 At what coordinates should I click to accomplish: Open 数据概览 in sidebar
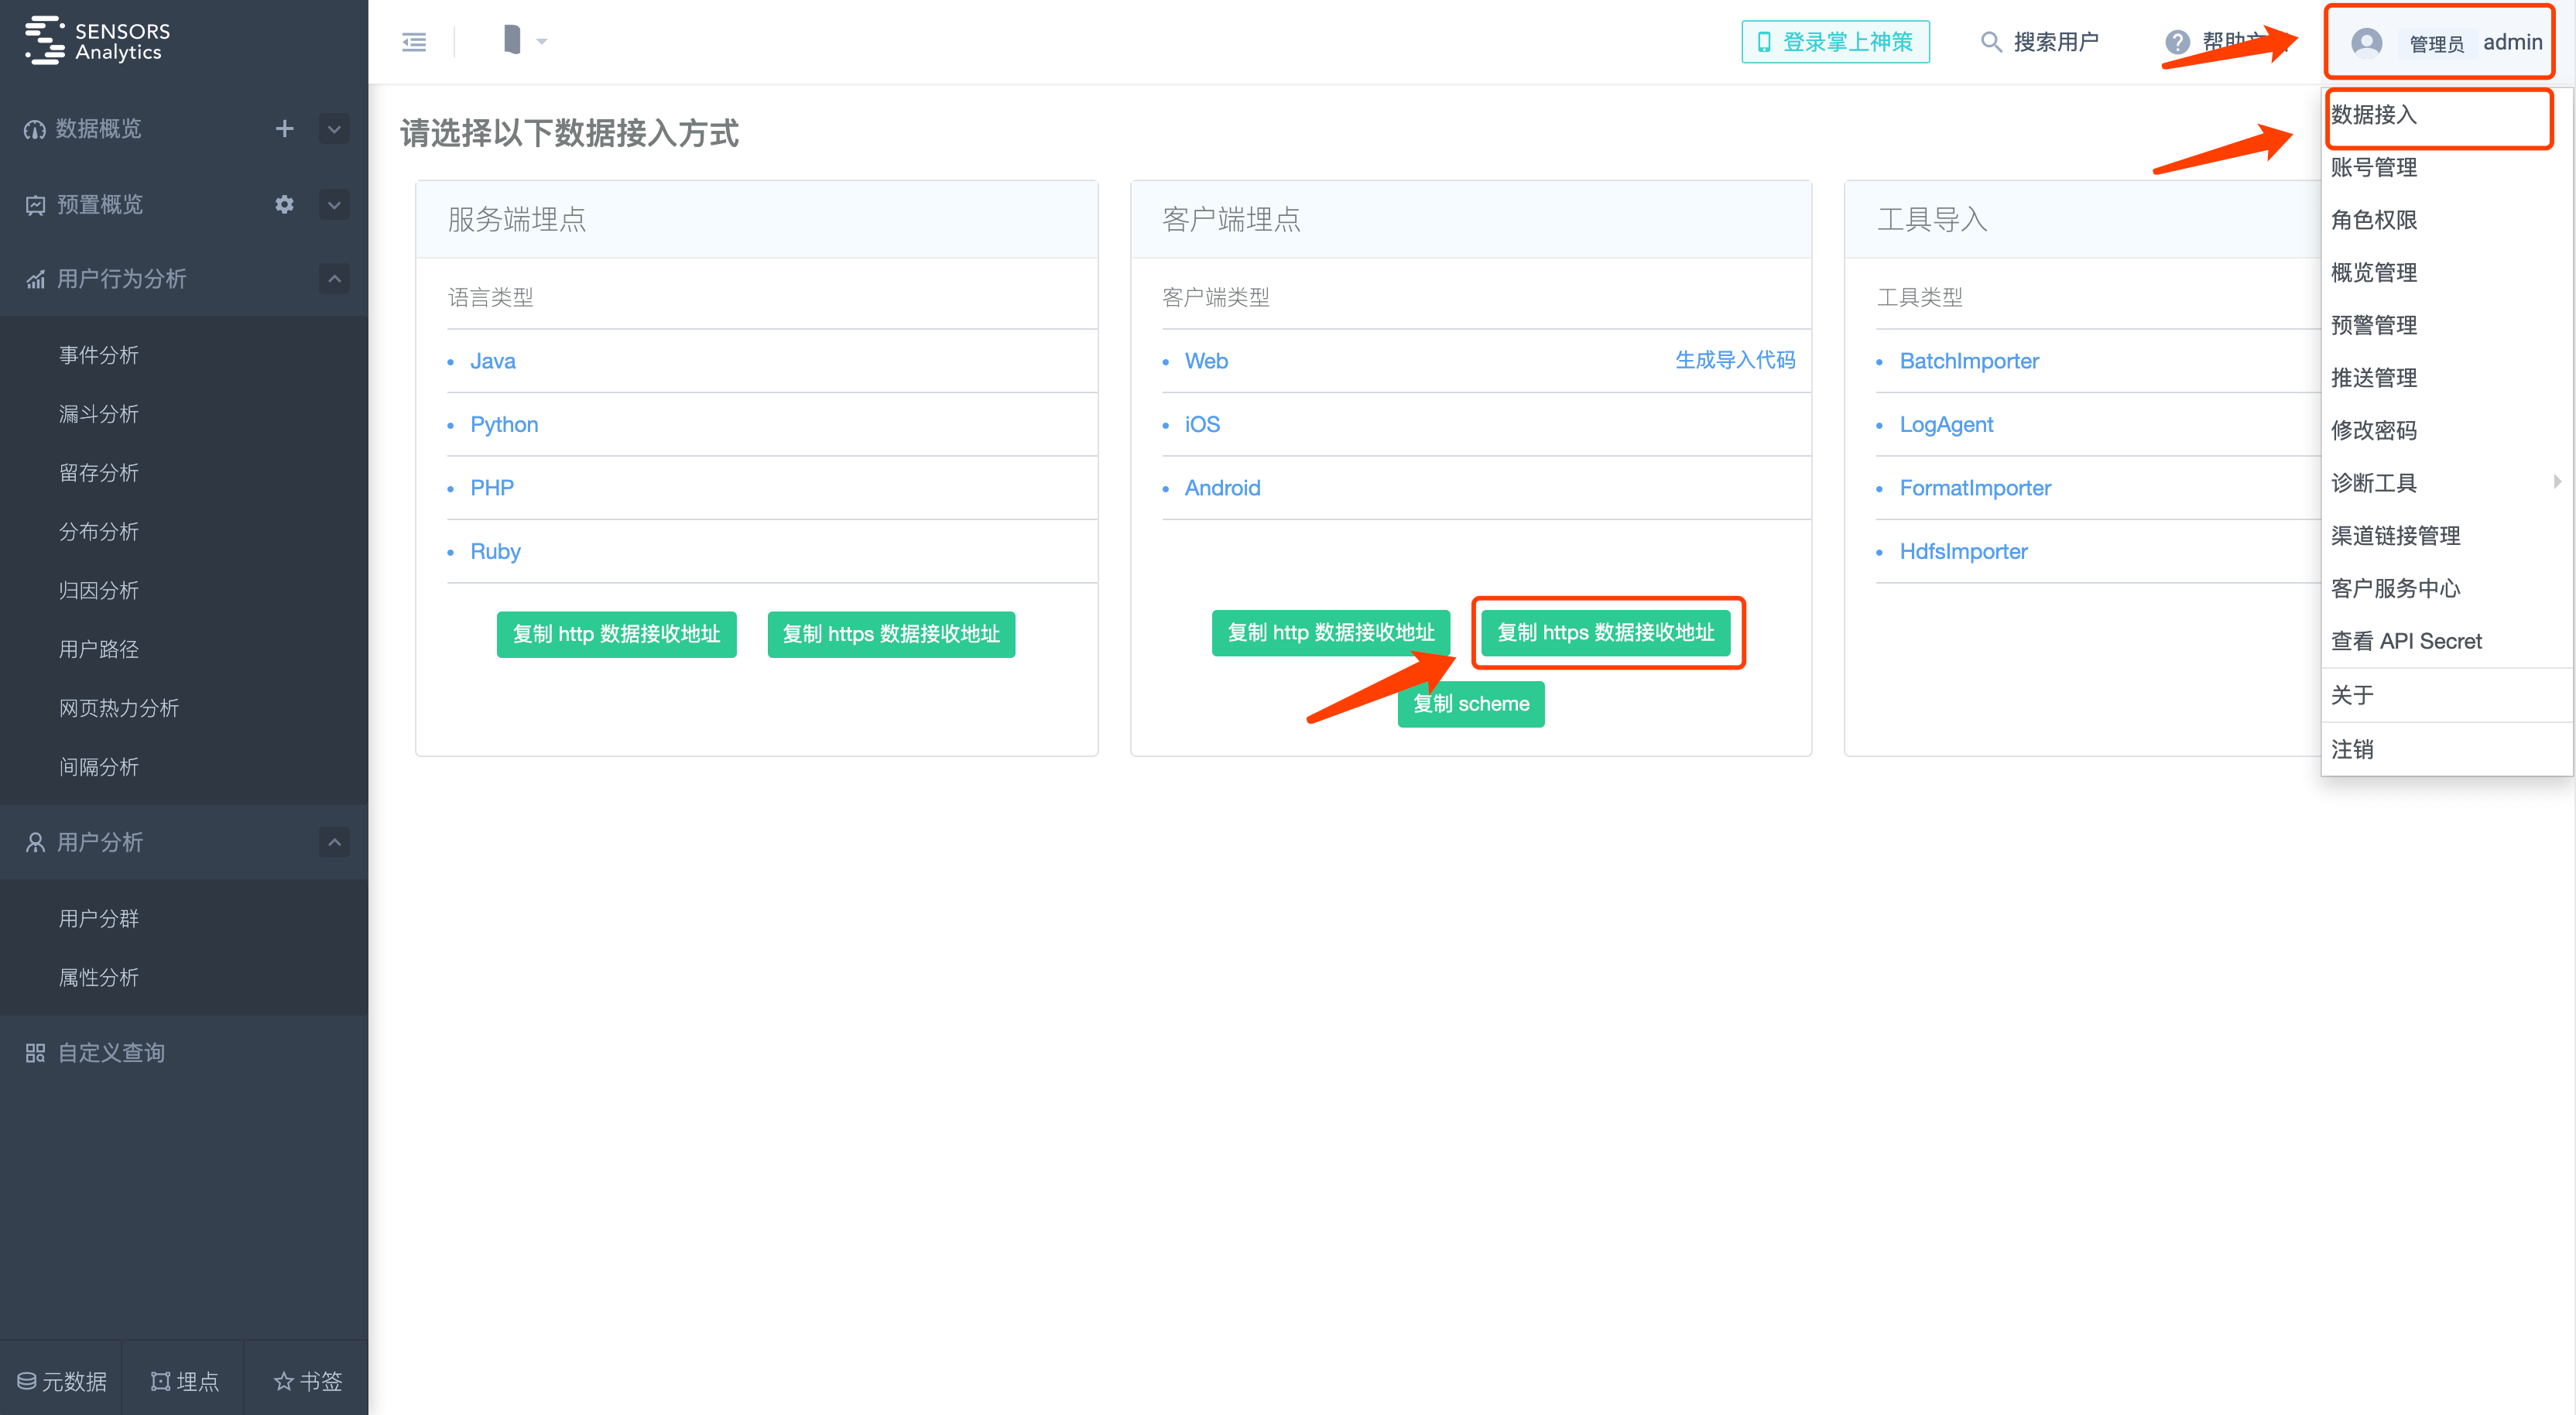coord(98,128)
